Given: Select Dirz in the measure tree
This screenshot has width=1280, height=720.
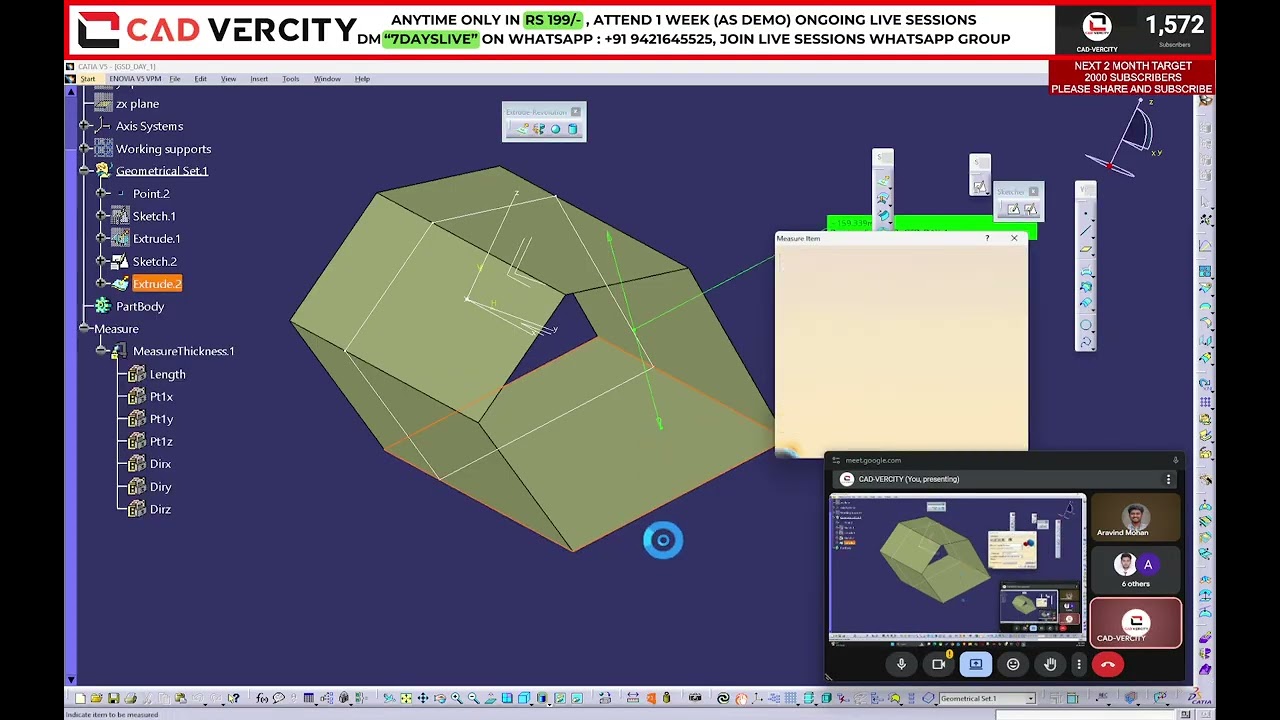Looking at the screenshot, I should pyautogui.click(x=160, y=509).
